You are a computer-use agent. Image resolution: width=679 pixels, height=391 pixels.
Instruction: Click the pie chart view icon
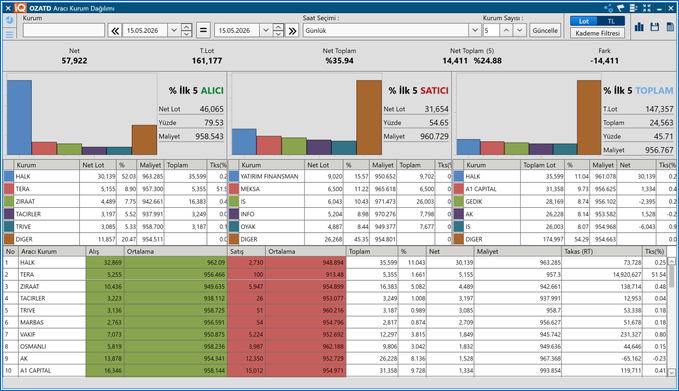(9, 20)
